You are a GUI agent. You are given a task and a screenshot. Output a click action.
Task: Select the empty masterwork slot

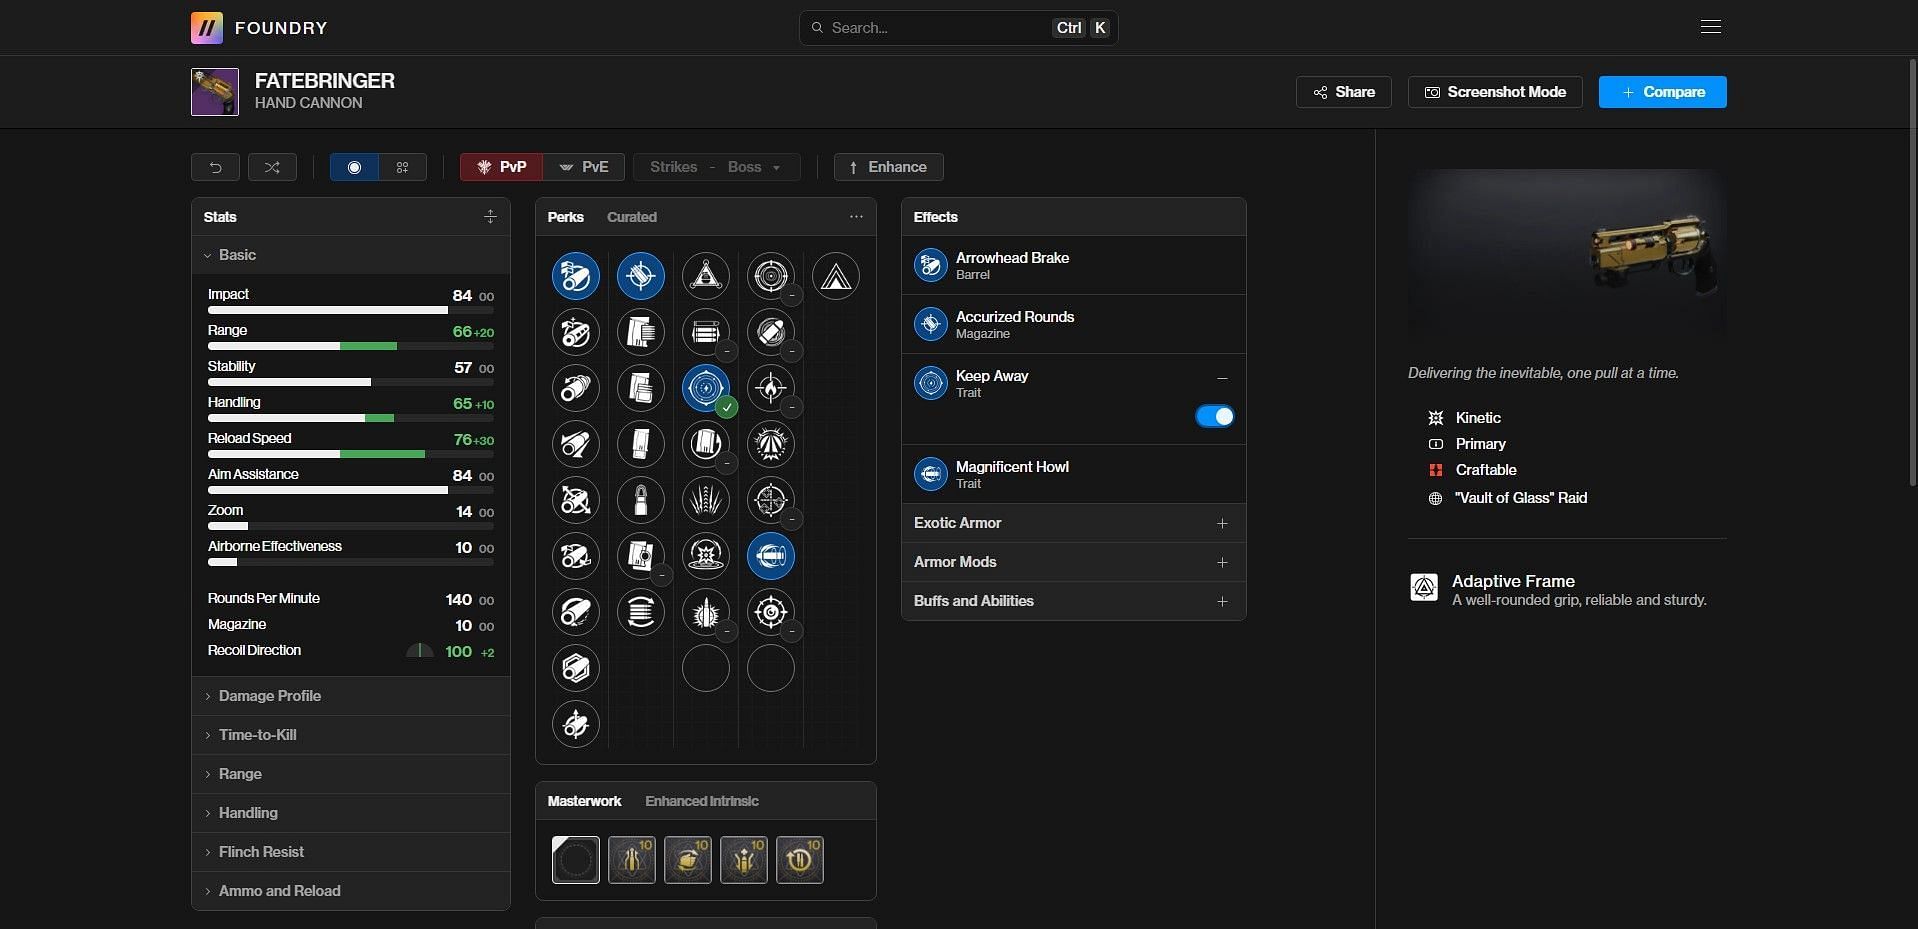pos(576,860)
